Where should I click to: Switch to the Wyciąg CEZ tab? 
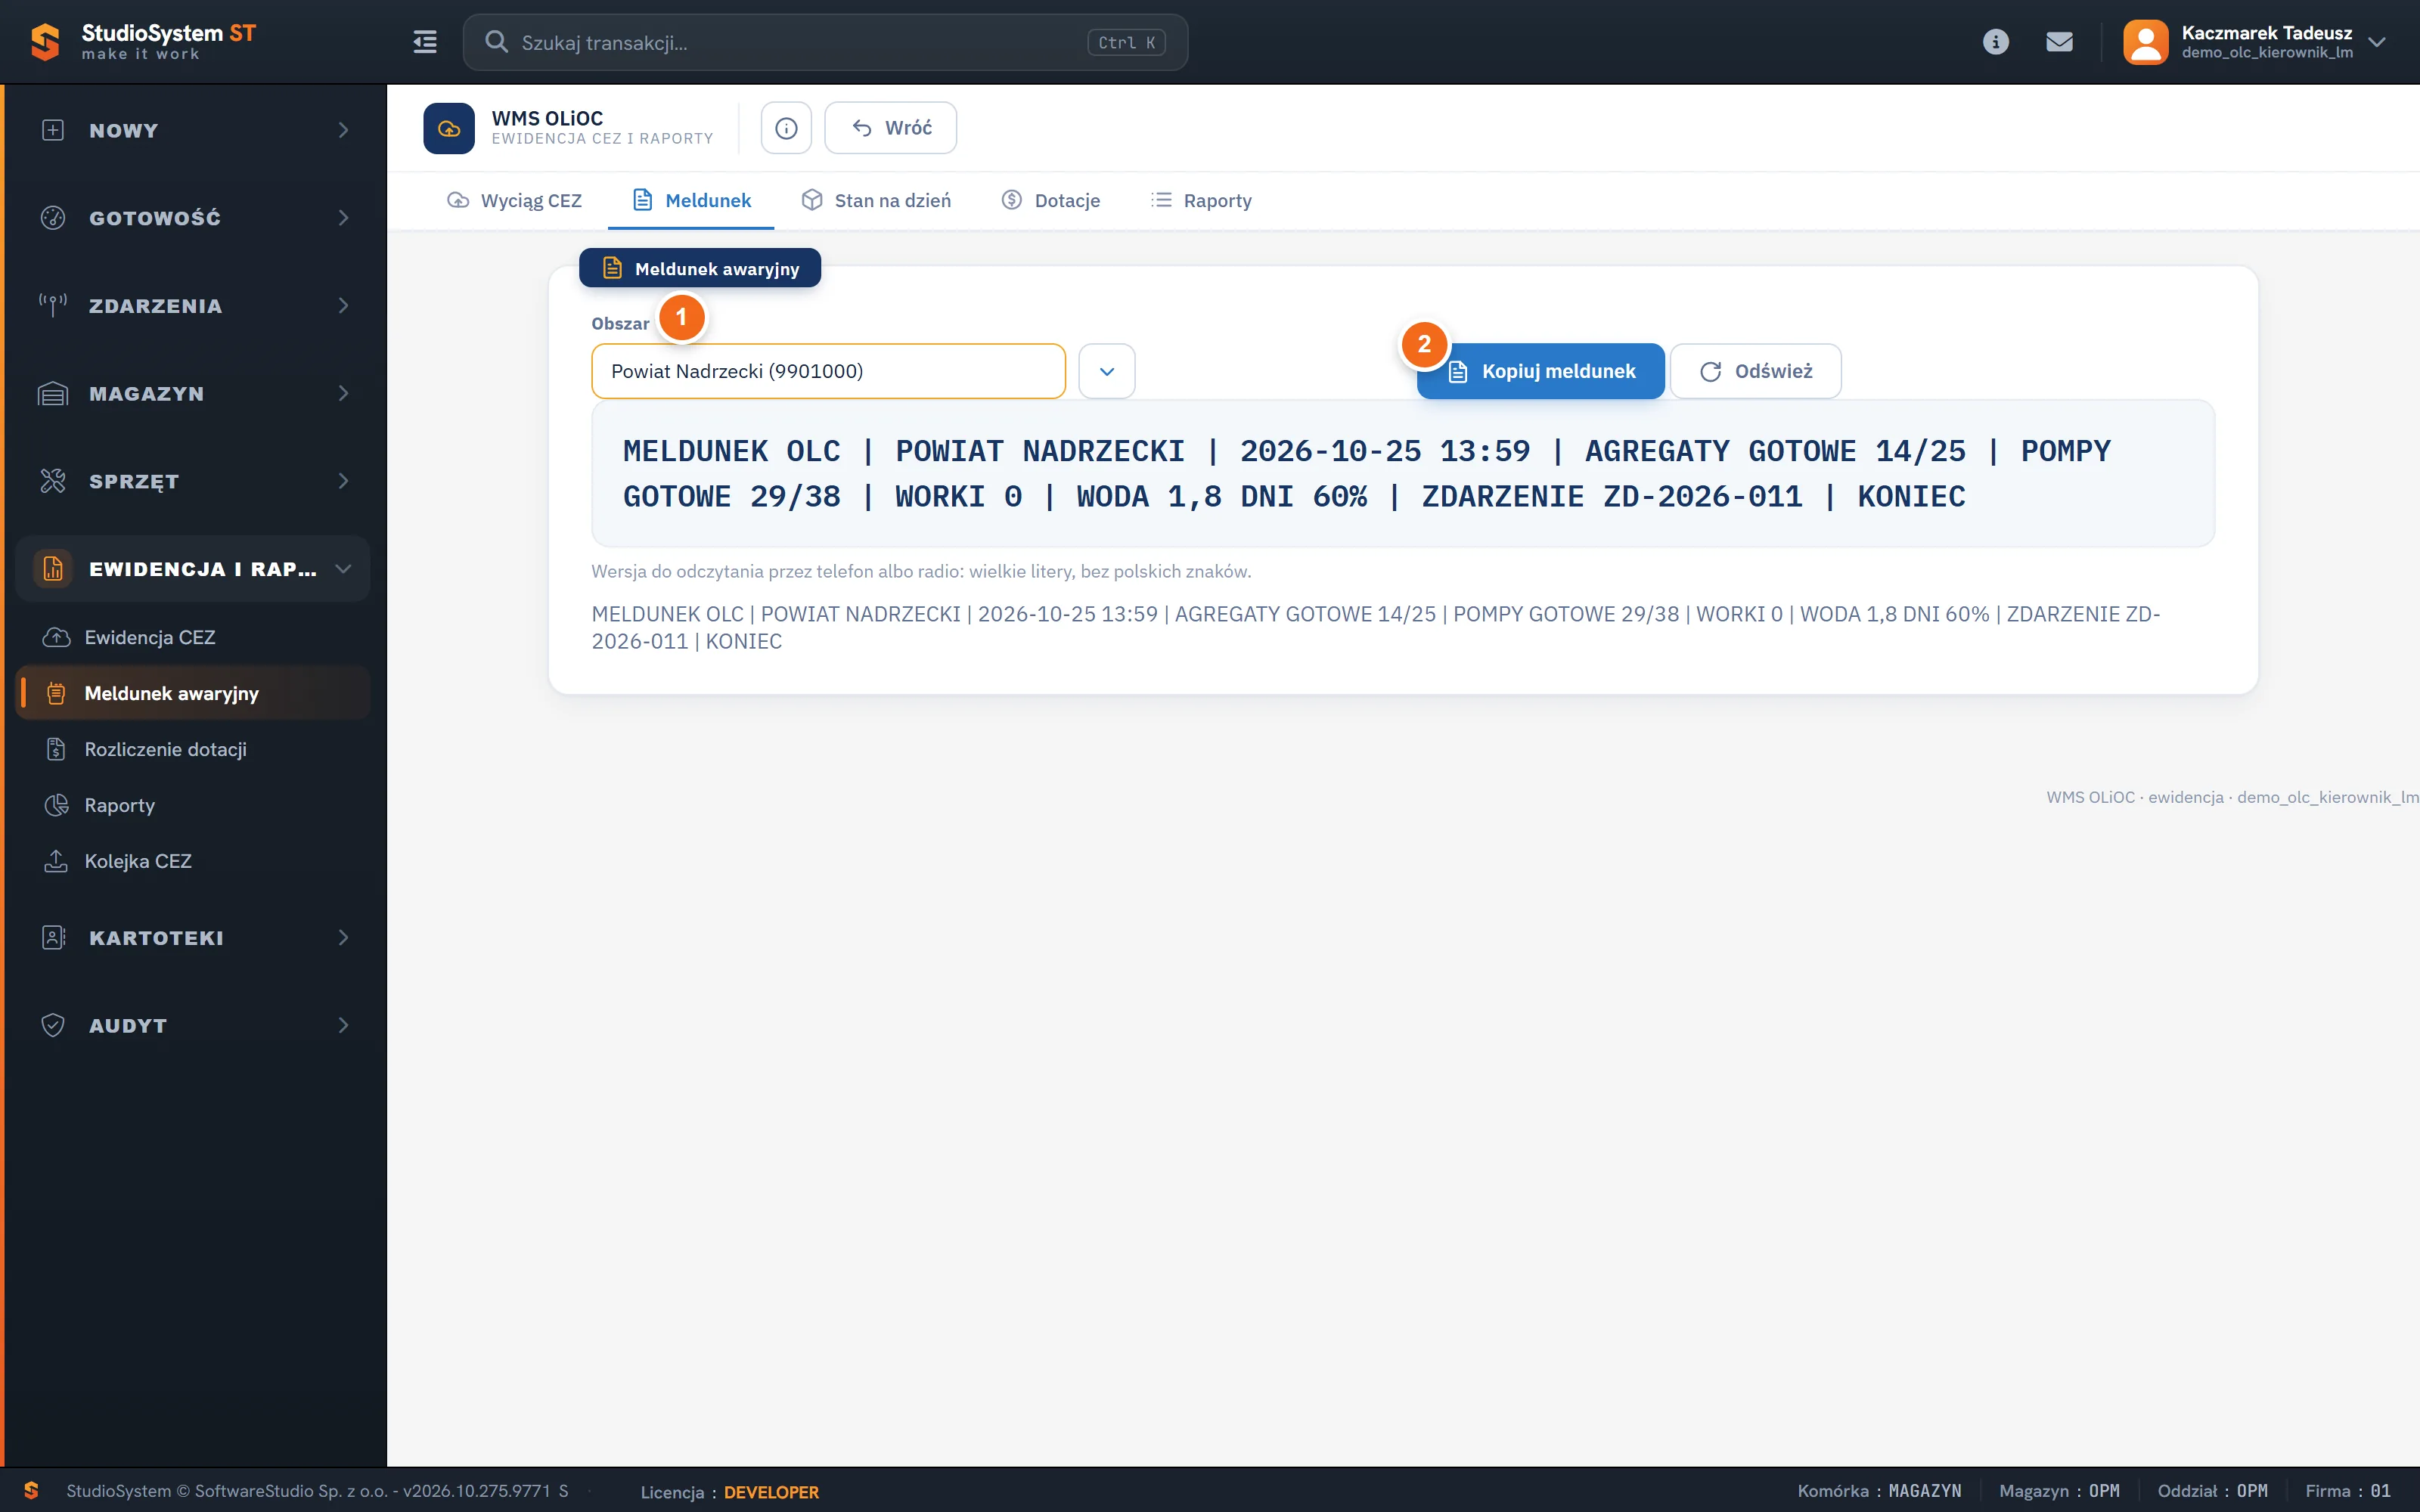tap(514, 200)
